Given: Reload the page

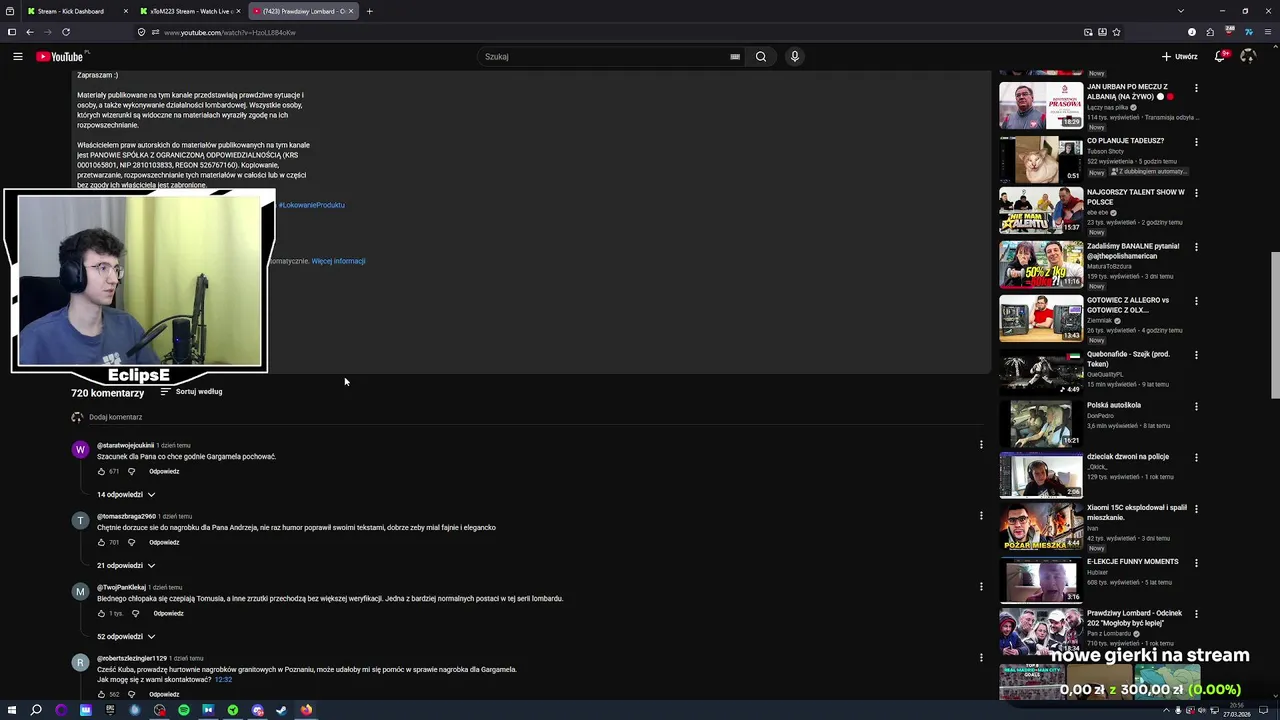Looking at the screenshot, I should (66, 32).
